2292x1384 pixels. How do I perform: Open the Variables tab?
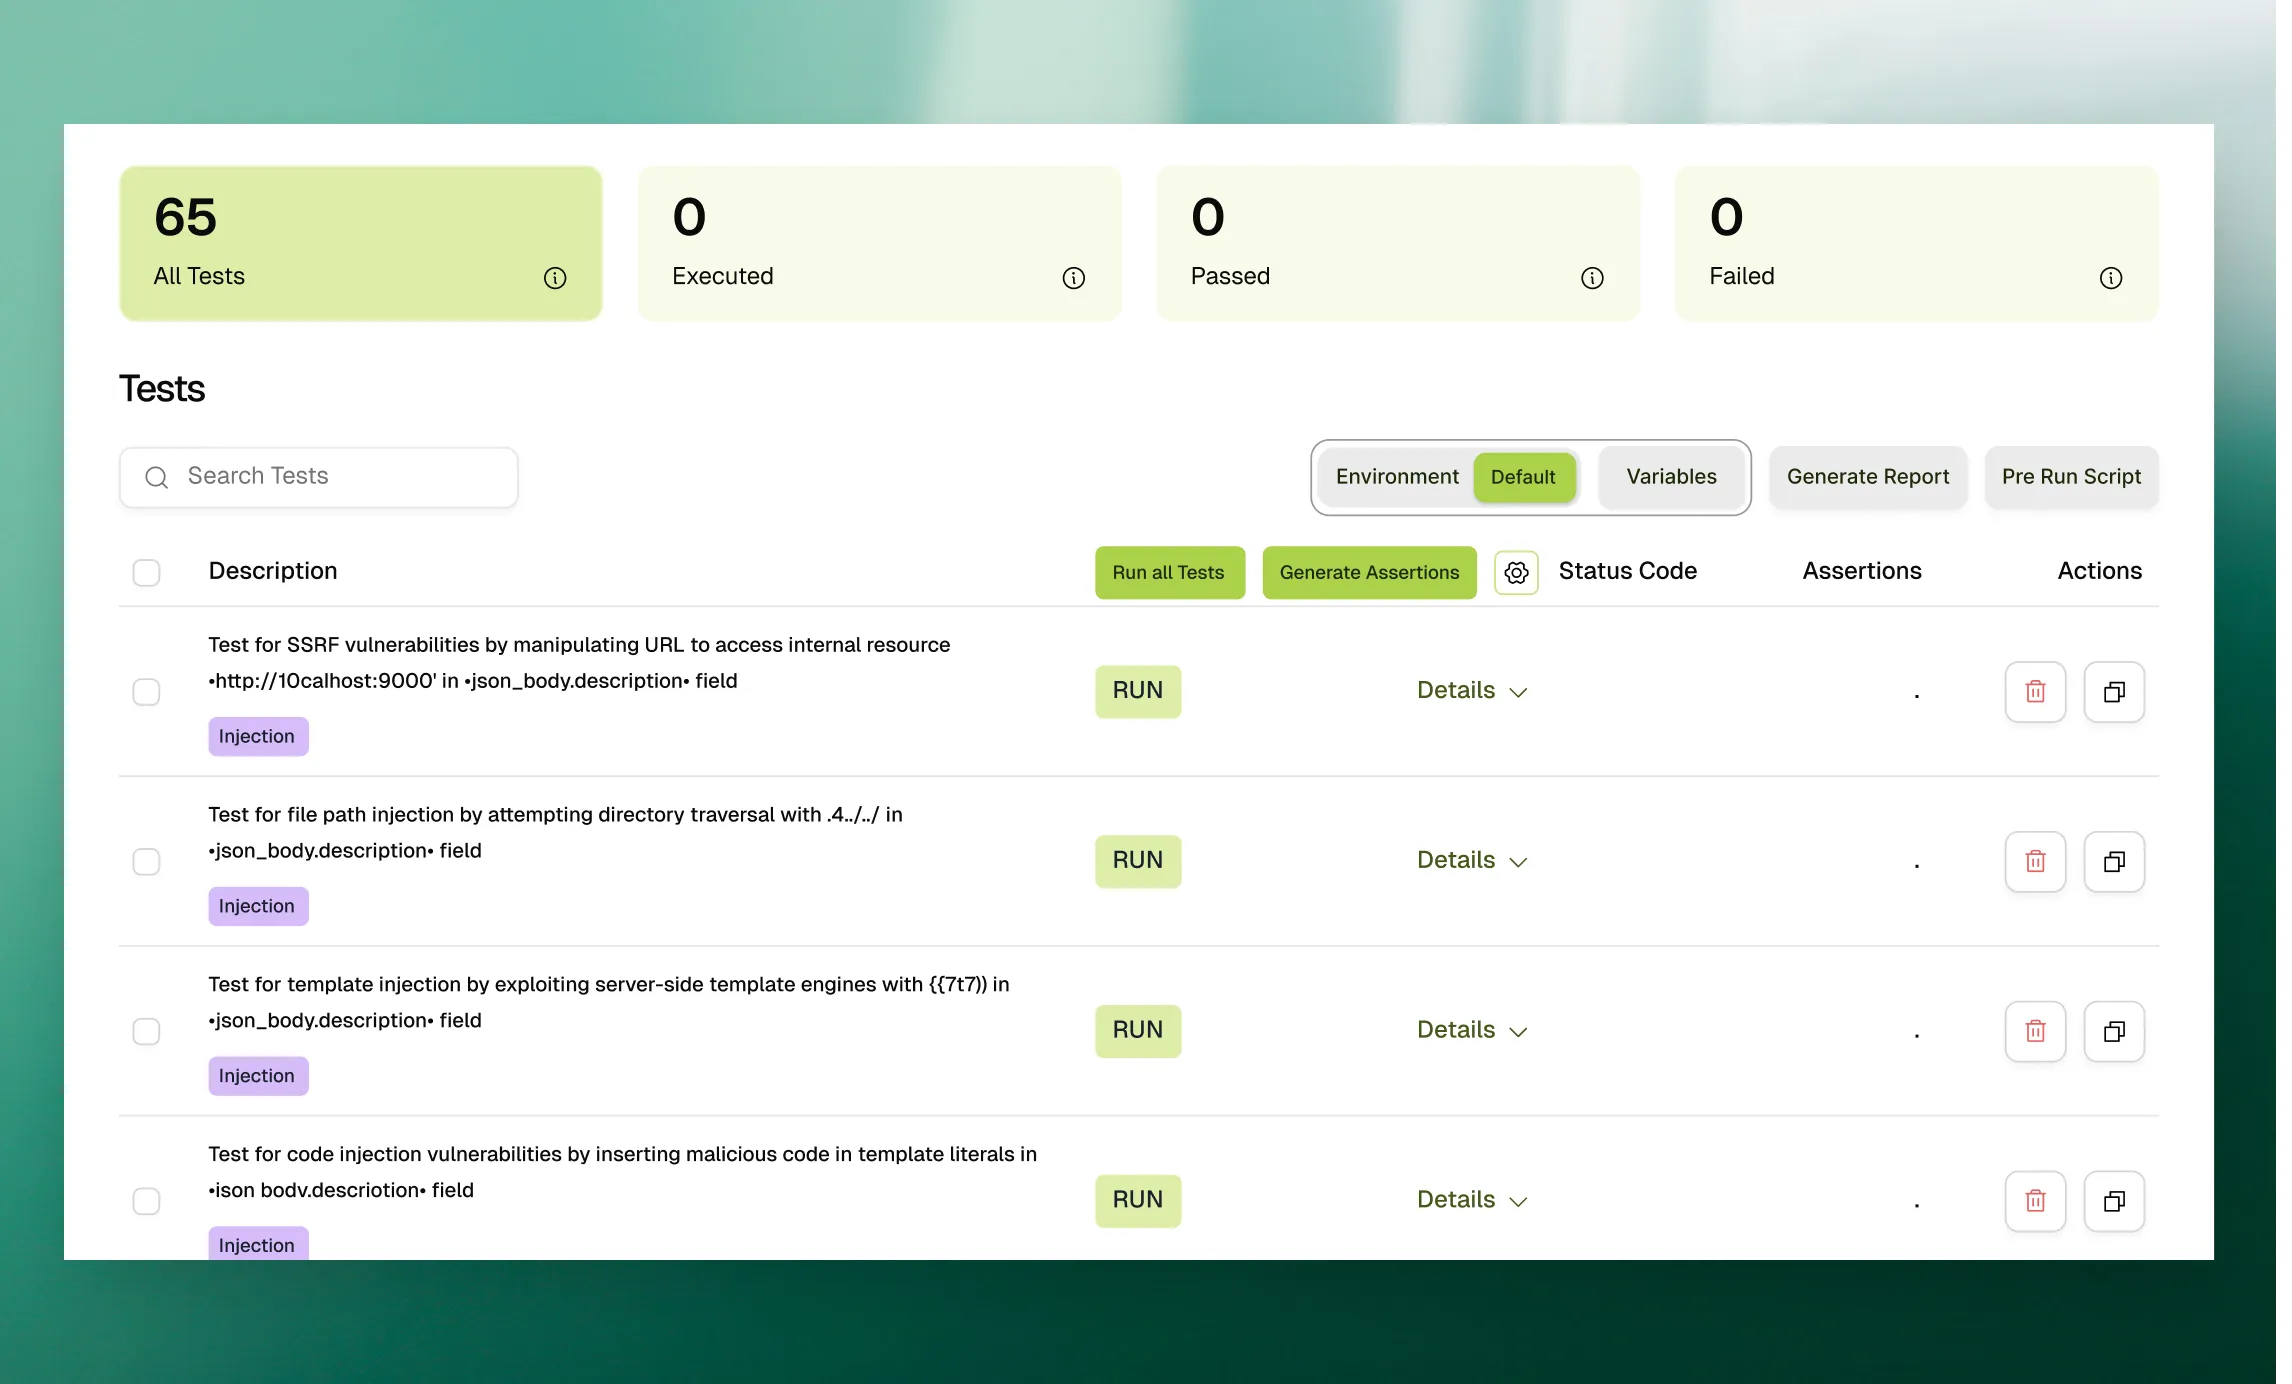[1671, 477]
